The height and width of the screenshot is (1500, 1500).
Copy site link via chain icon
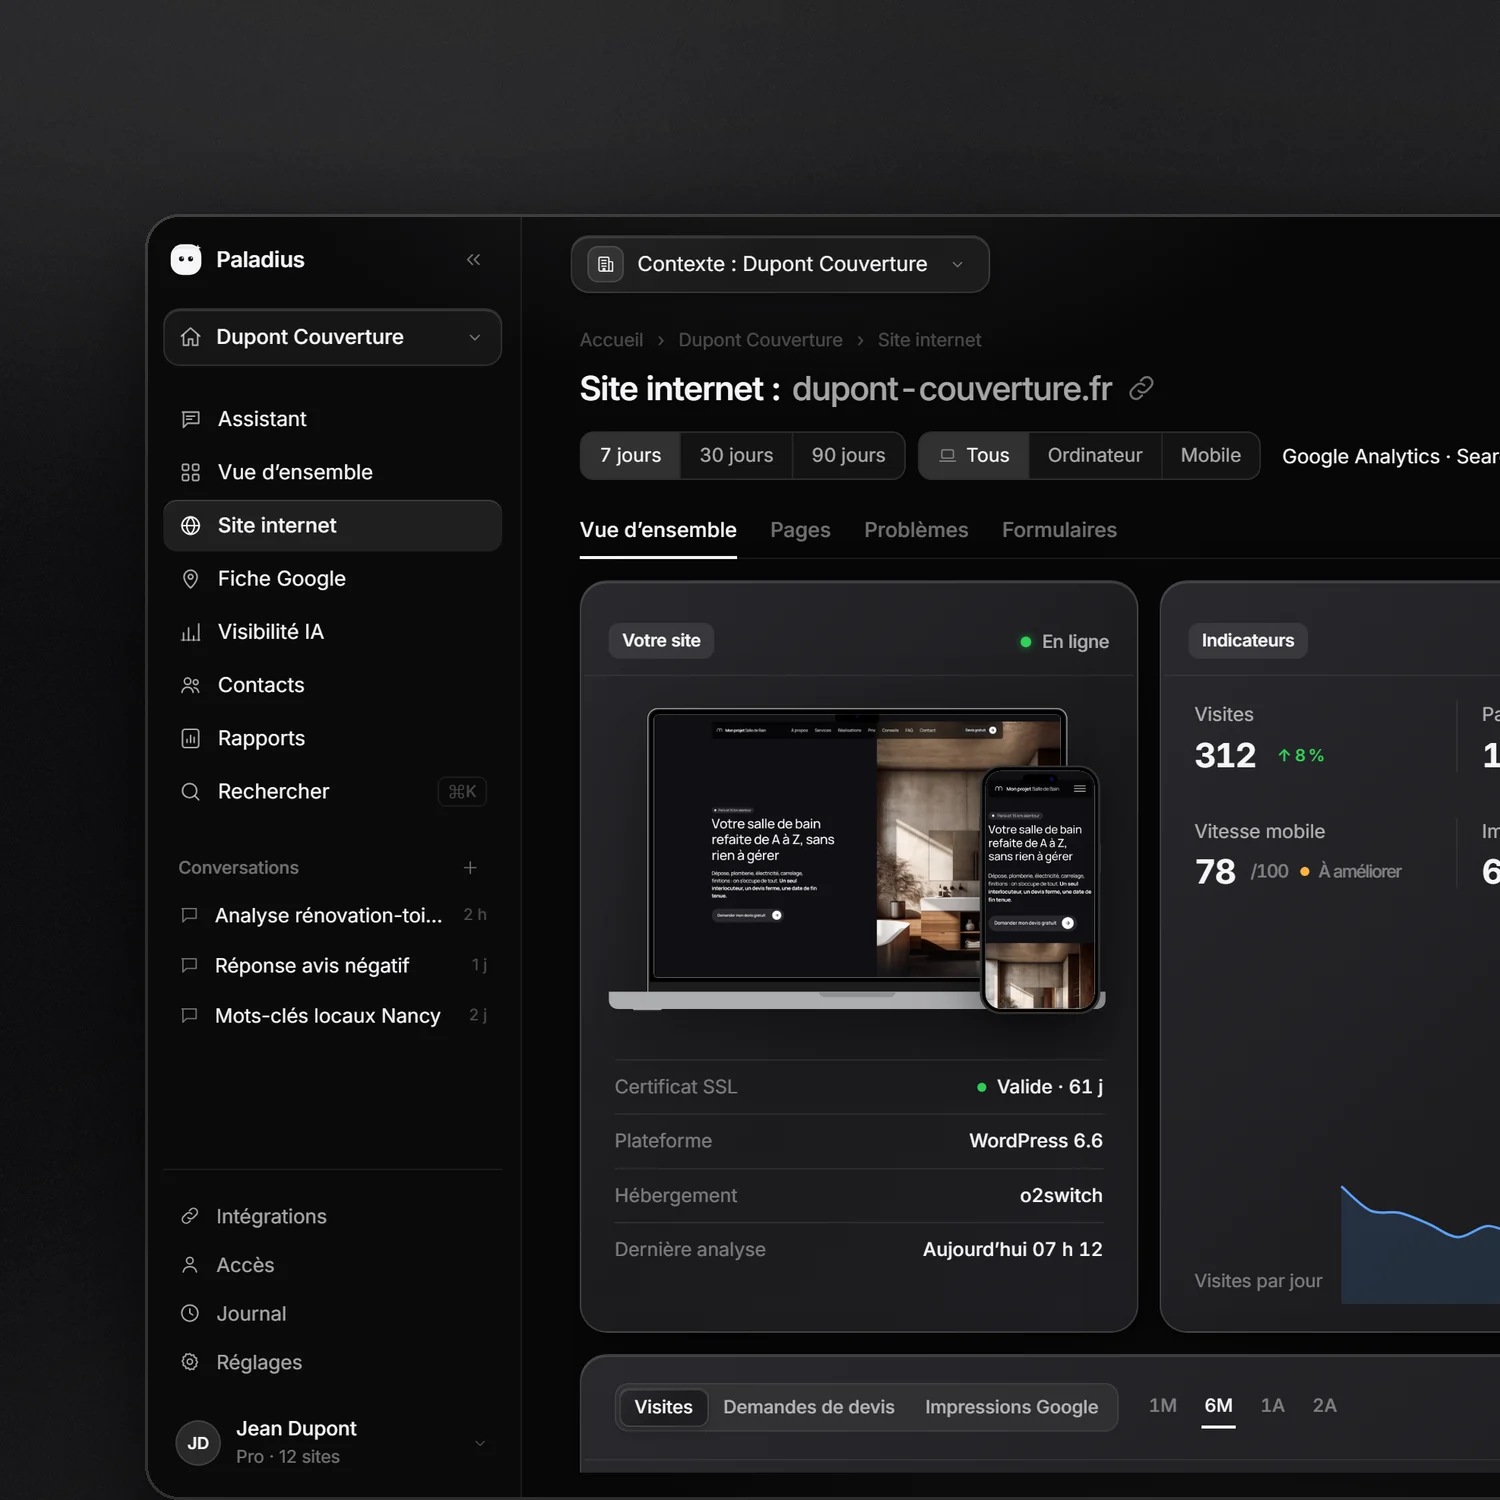pyautogui.click(x=1141, y=388)
